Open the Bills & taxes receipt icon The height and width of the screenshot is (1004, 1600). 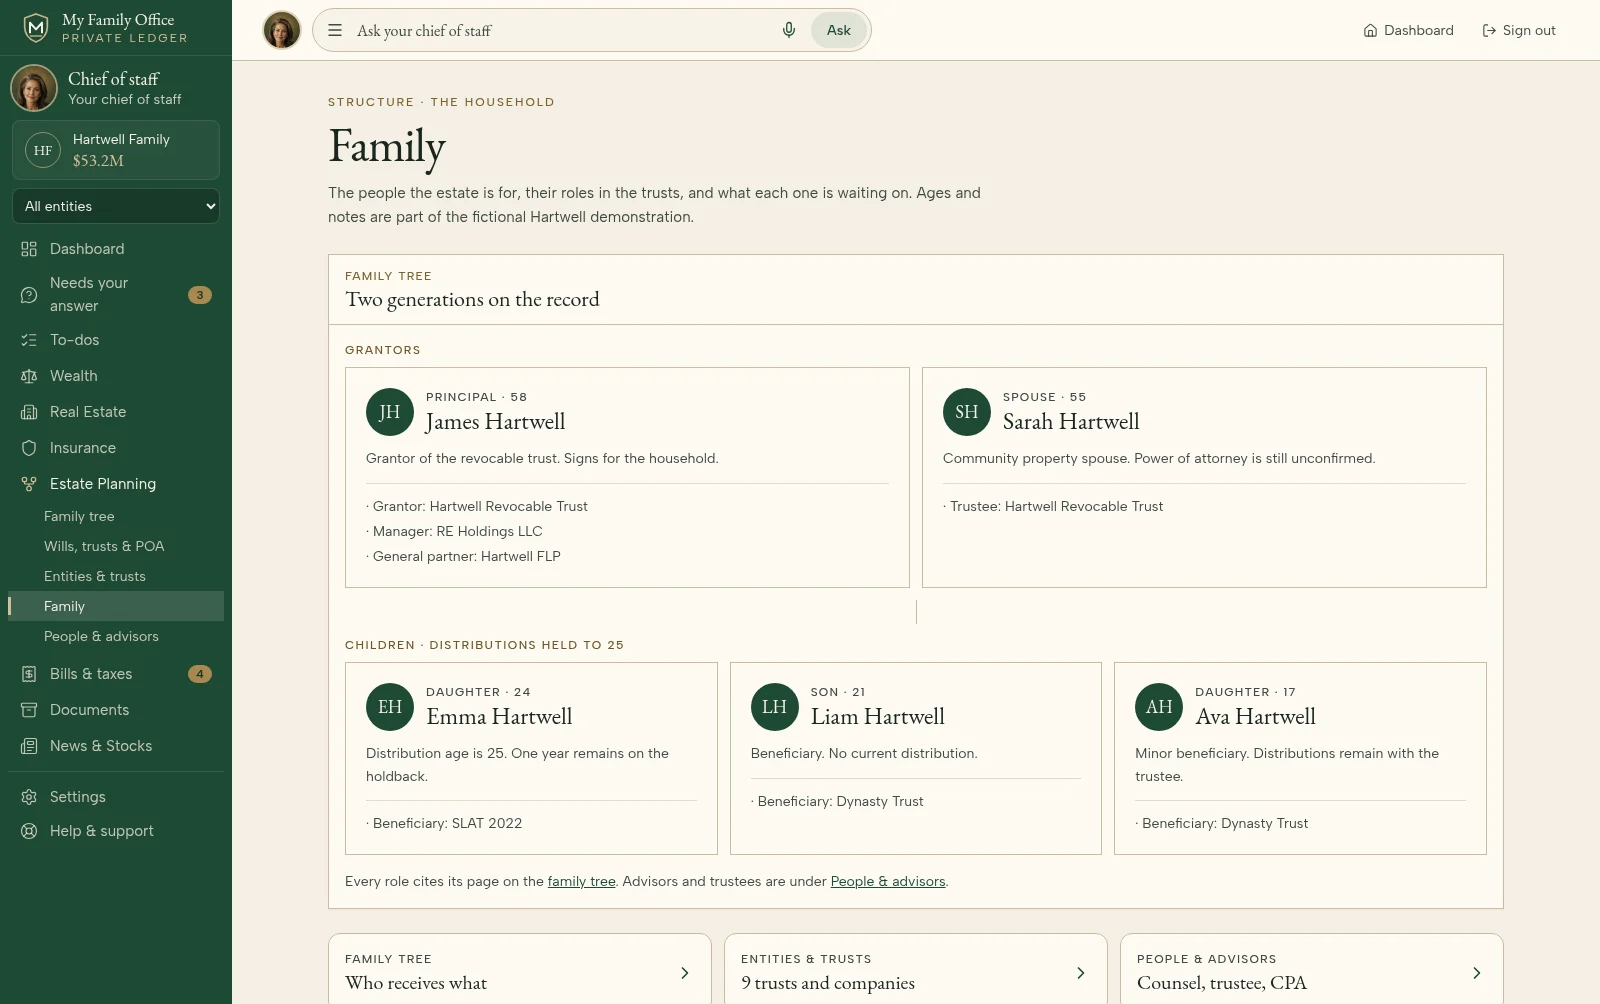point(29,674)
